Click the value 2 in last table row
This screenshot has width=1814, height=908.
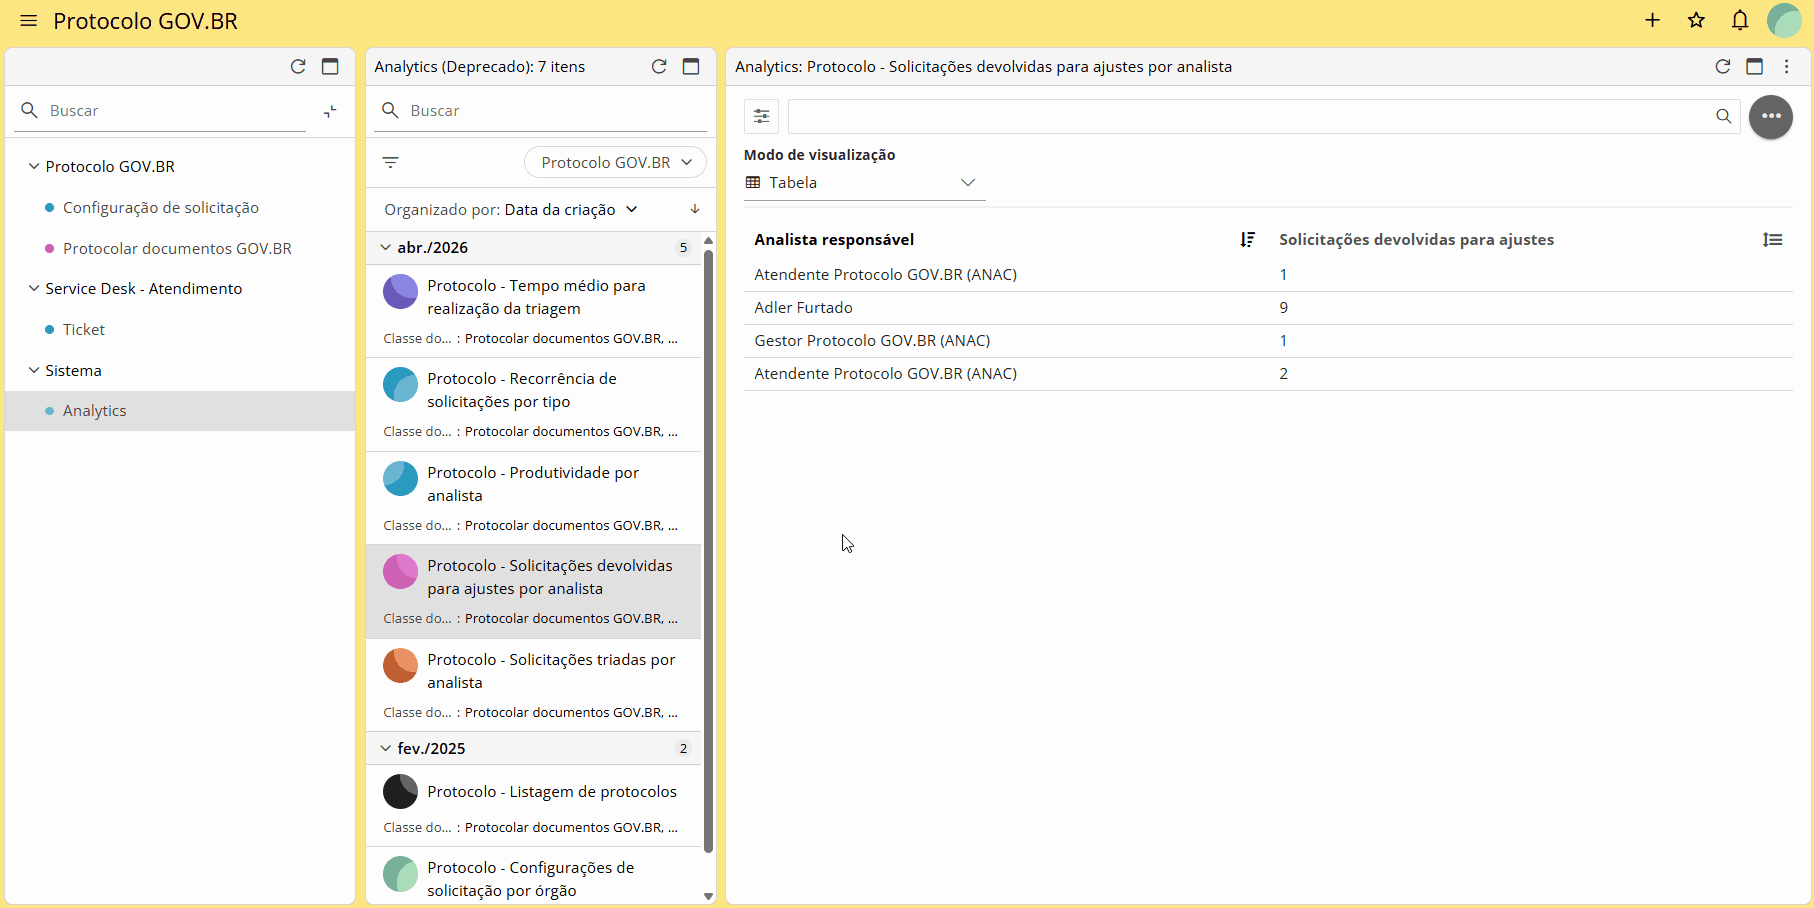pyautogui.click(x=1284, y=373)
